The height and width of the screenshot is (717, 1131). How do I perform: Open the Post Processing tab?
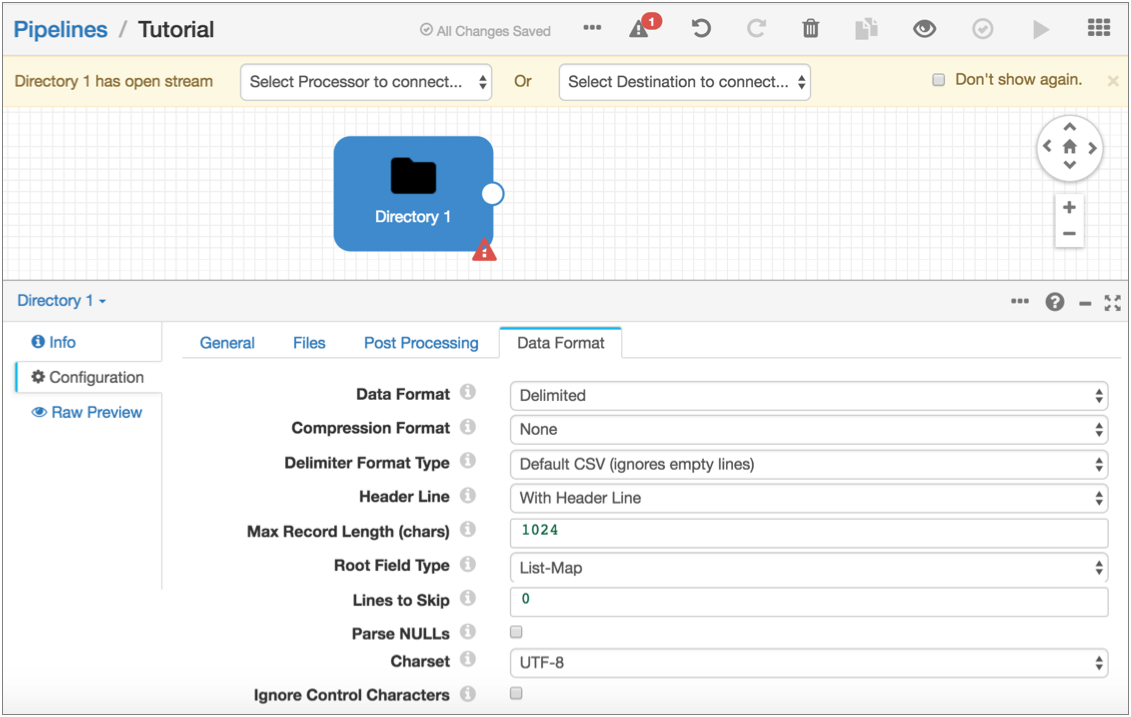click(x=421, y=343)
